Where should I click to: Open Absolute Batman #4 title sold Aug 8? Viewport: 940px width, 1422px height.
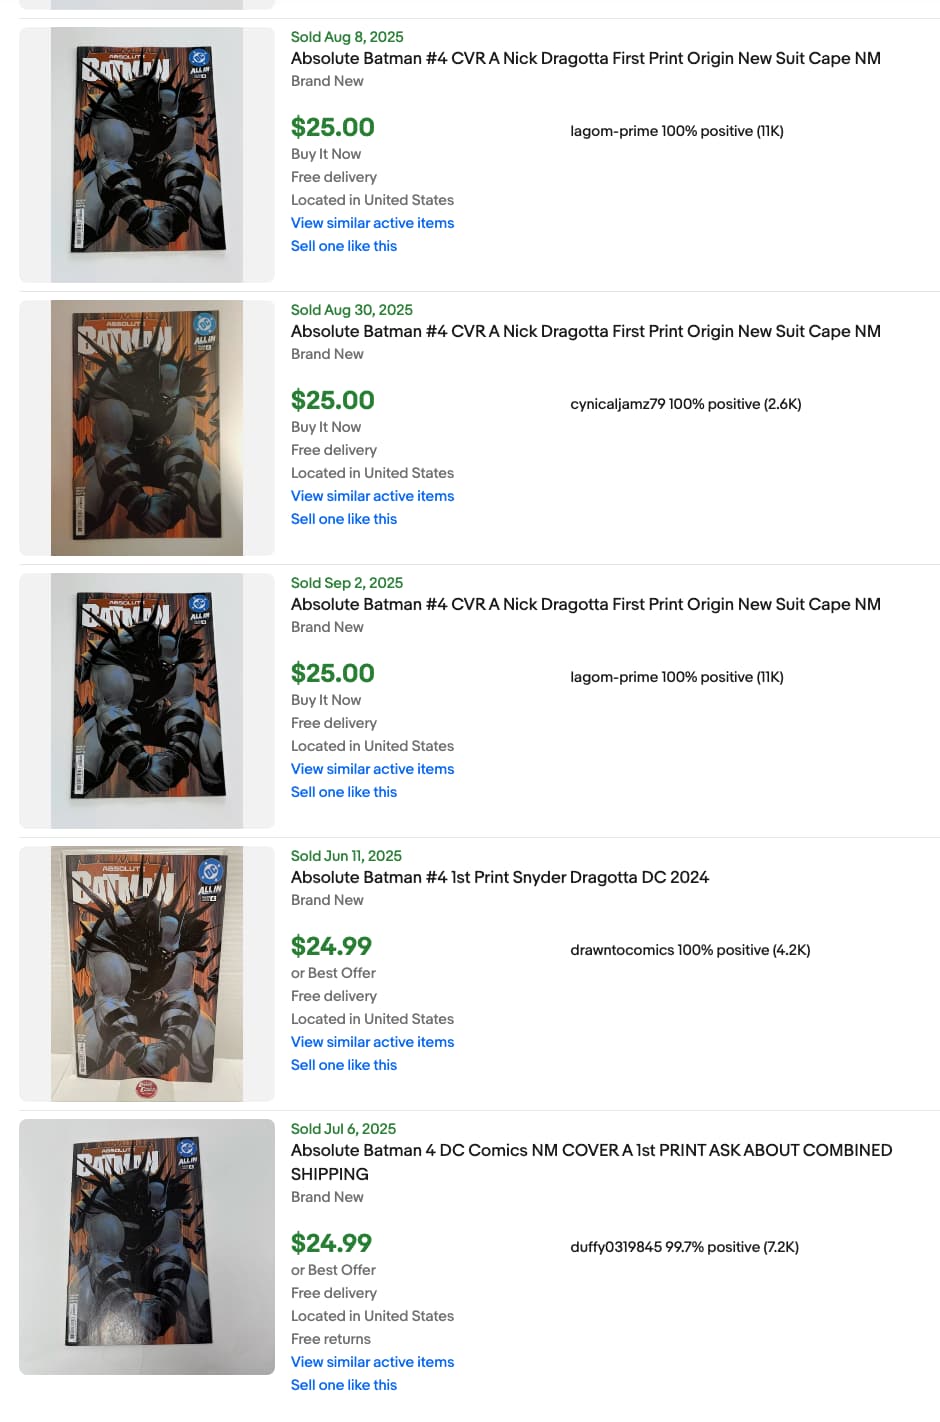pyautogui.click(x=586, y=58)
